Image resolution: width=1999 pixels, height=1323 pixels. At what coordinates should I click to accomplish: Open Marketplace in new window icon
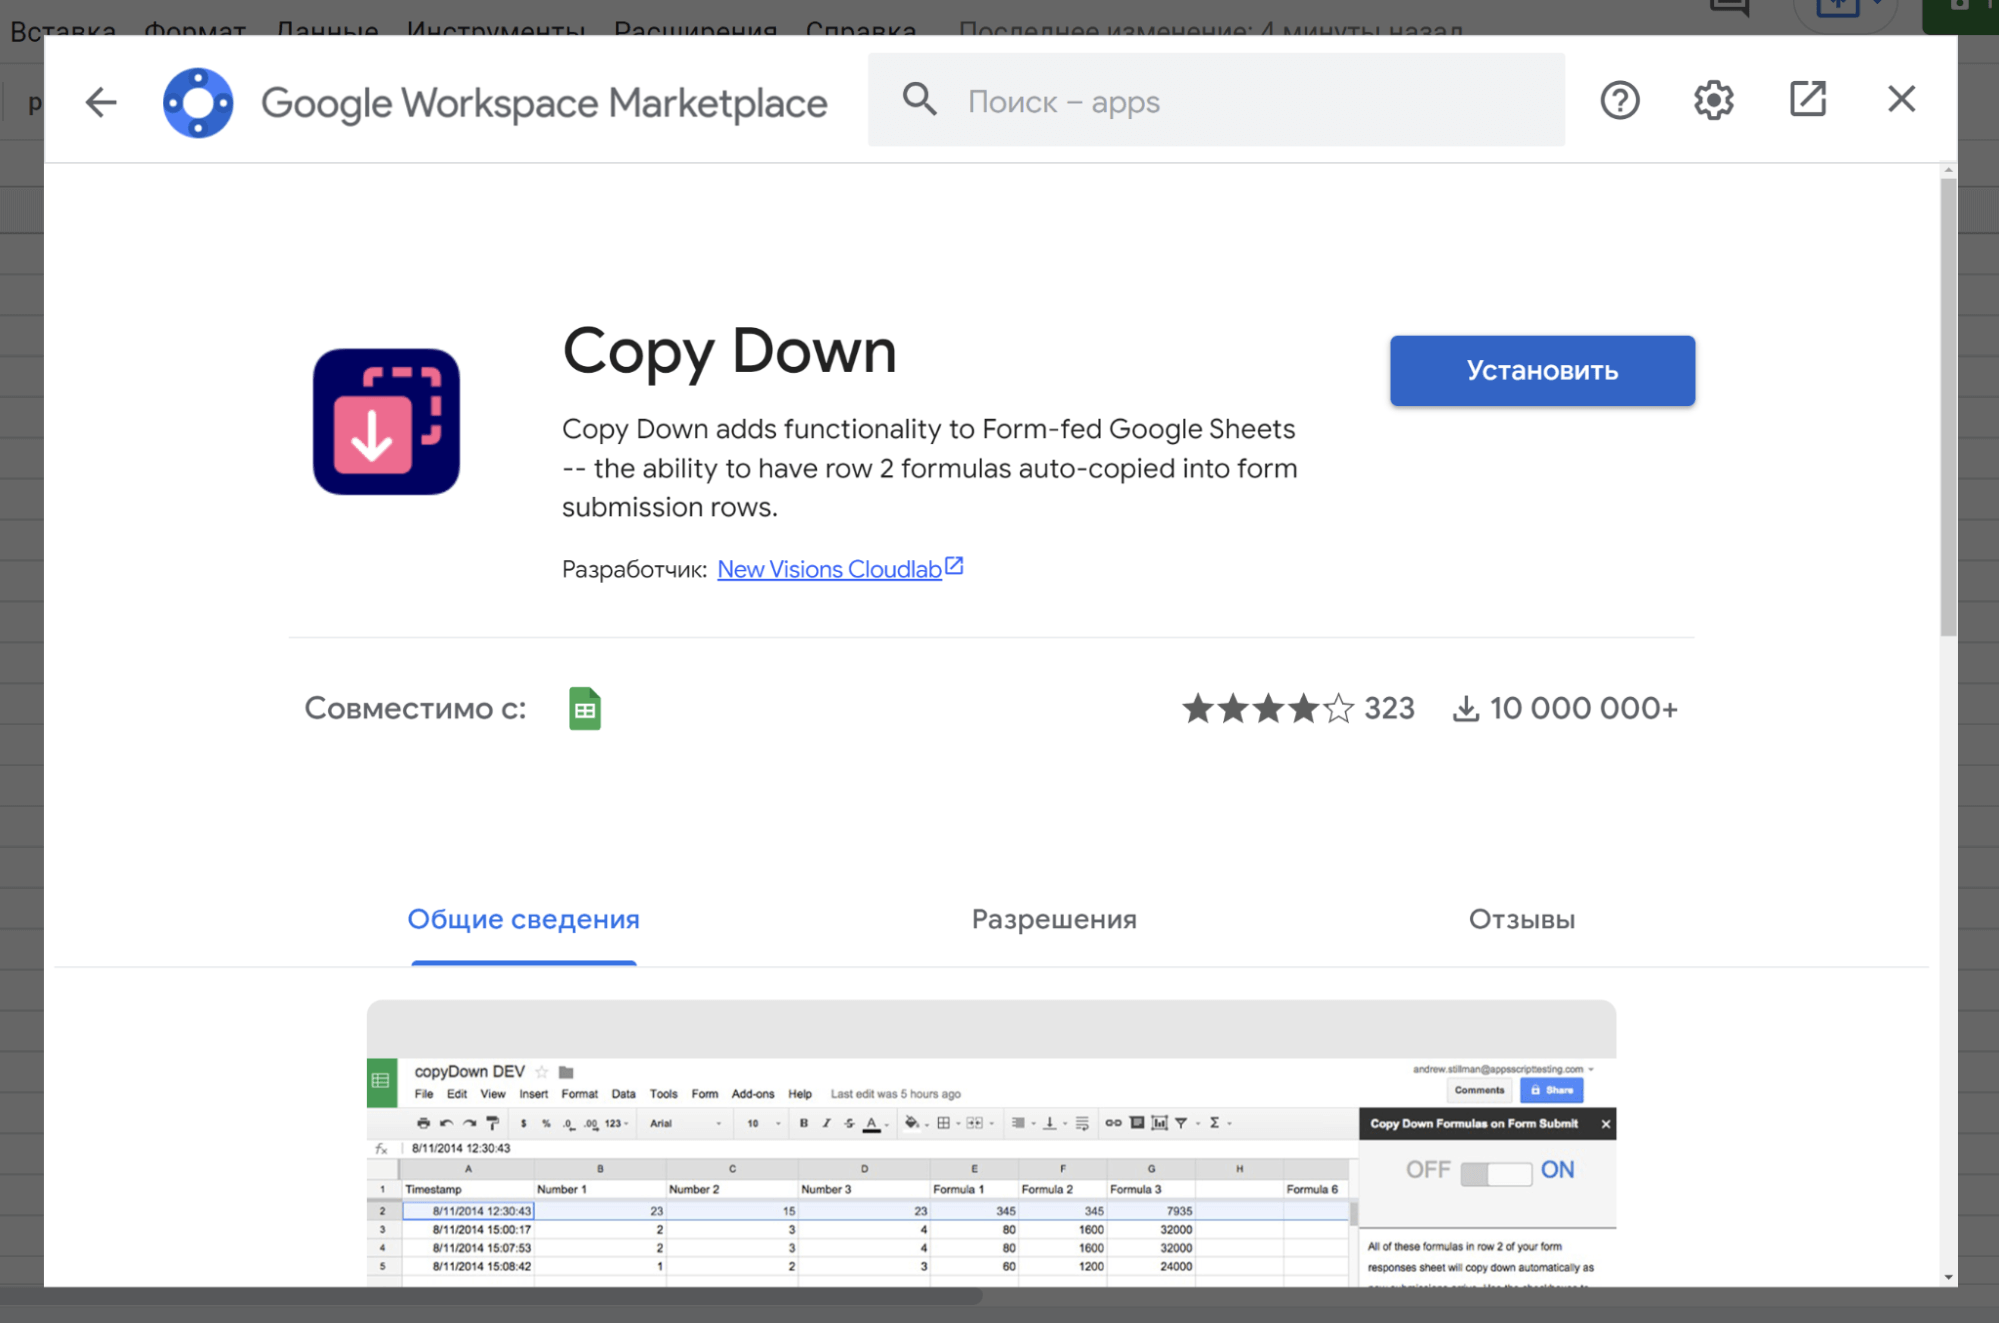coord(1808,99)
